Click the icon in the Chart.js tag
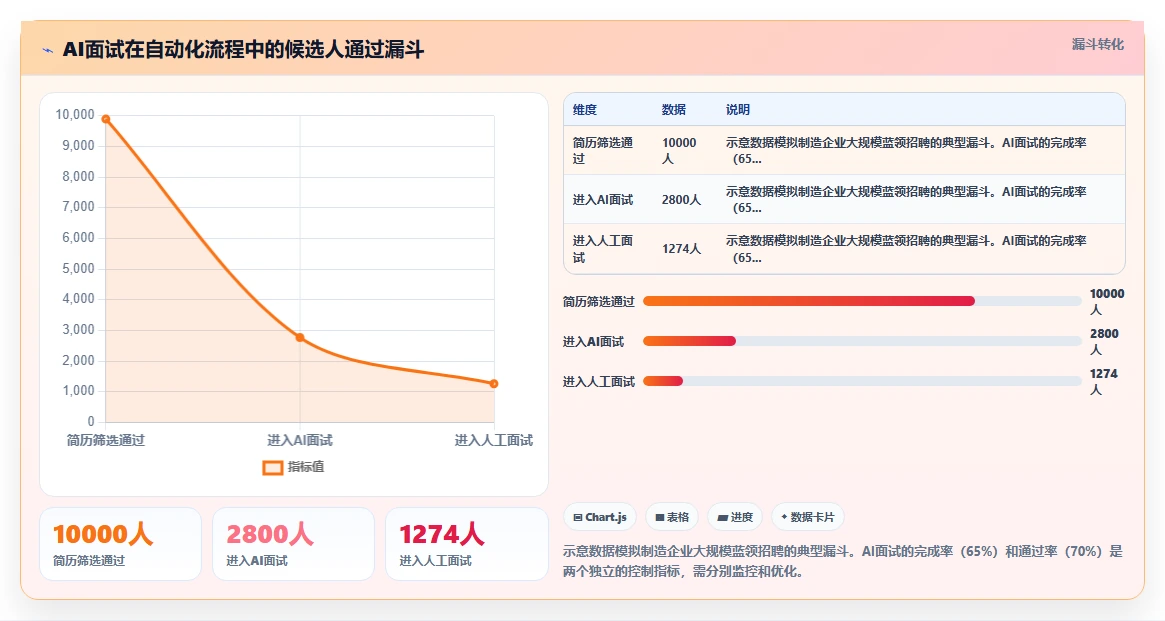Image resolution: width=1165 pixels, height=621 pixels. (x=577, y=518)
